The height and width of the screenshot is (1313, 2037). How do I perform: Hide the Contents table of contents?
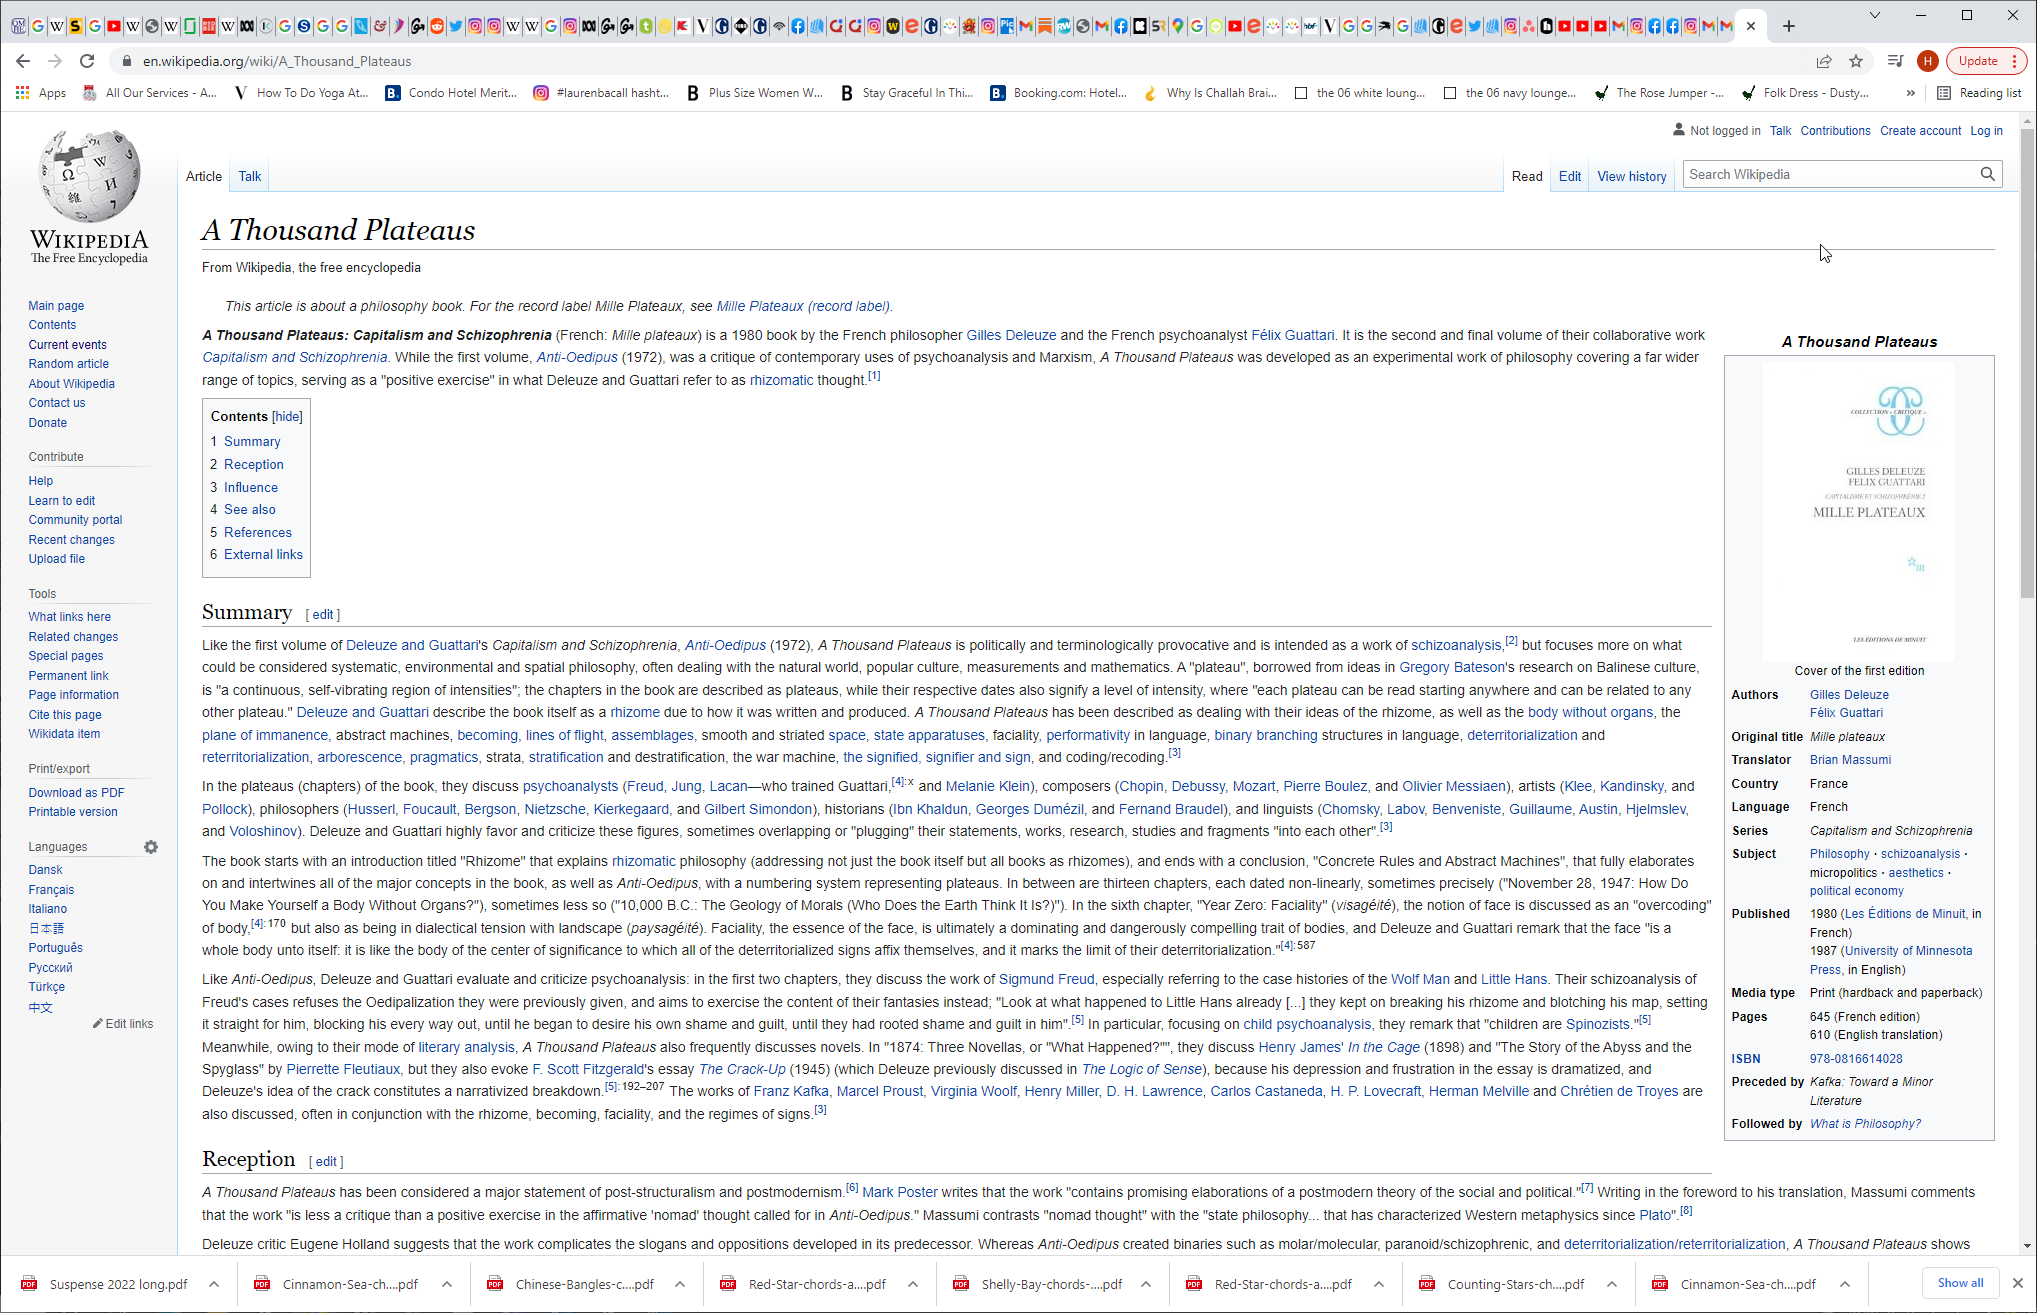click(x=287, y=417)
